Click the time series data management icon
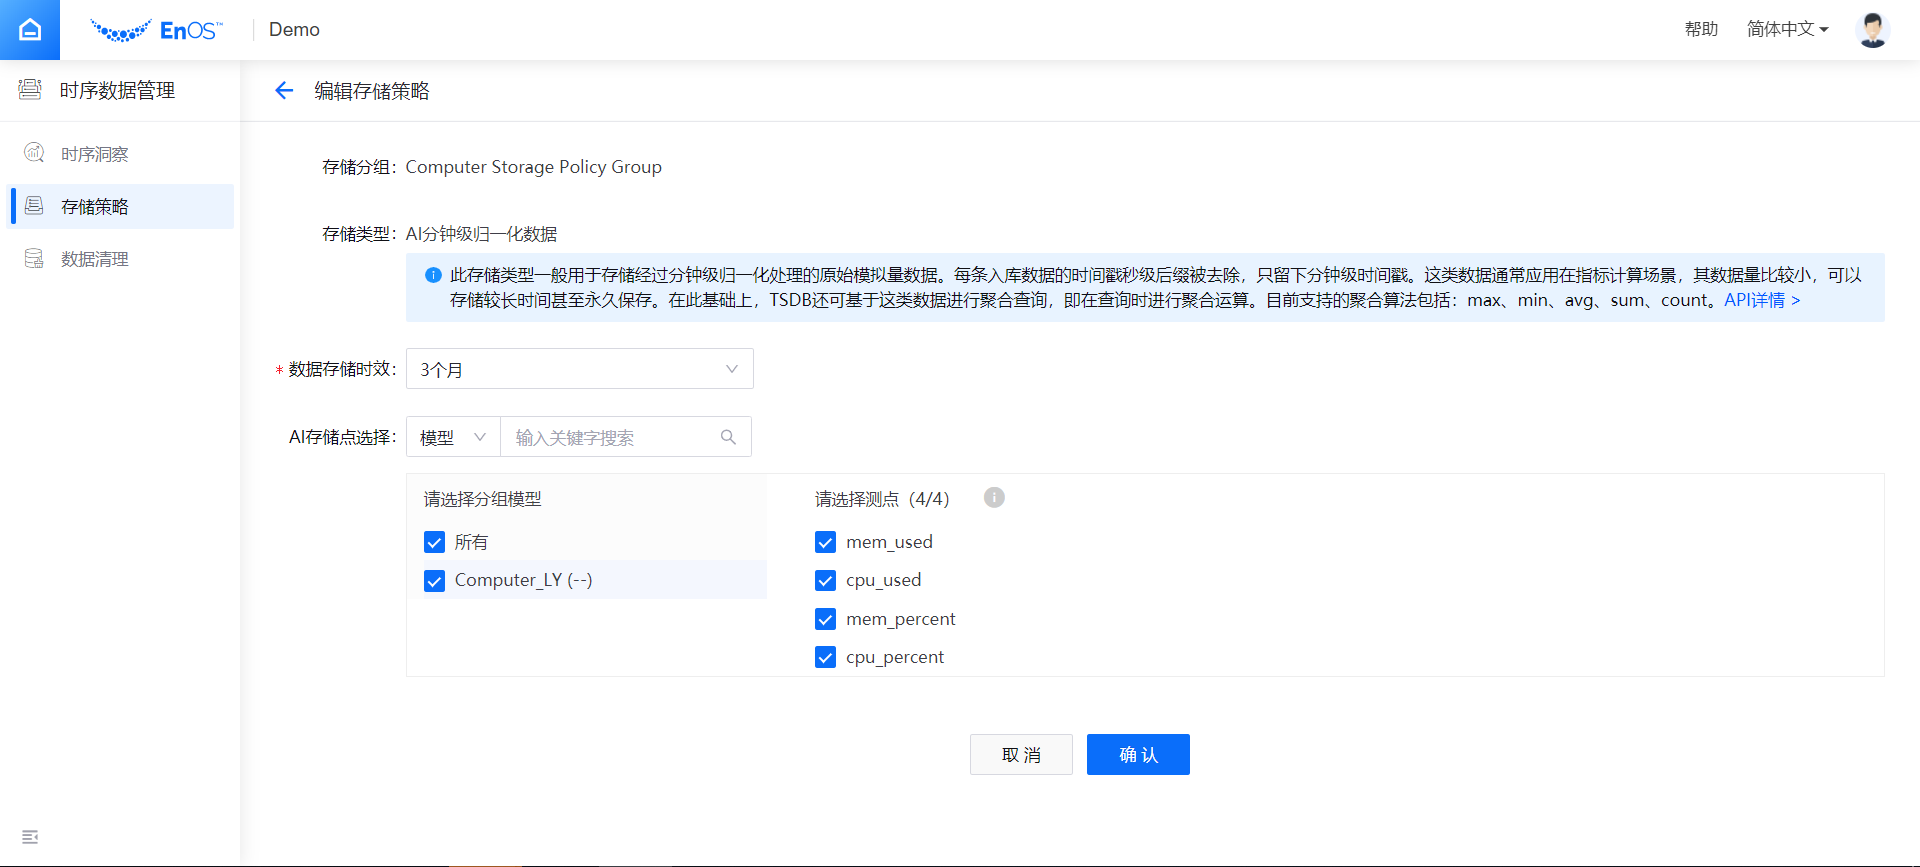 [30, 90]
